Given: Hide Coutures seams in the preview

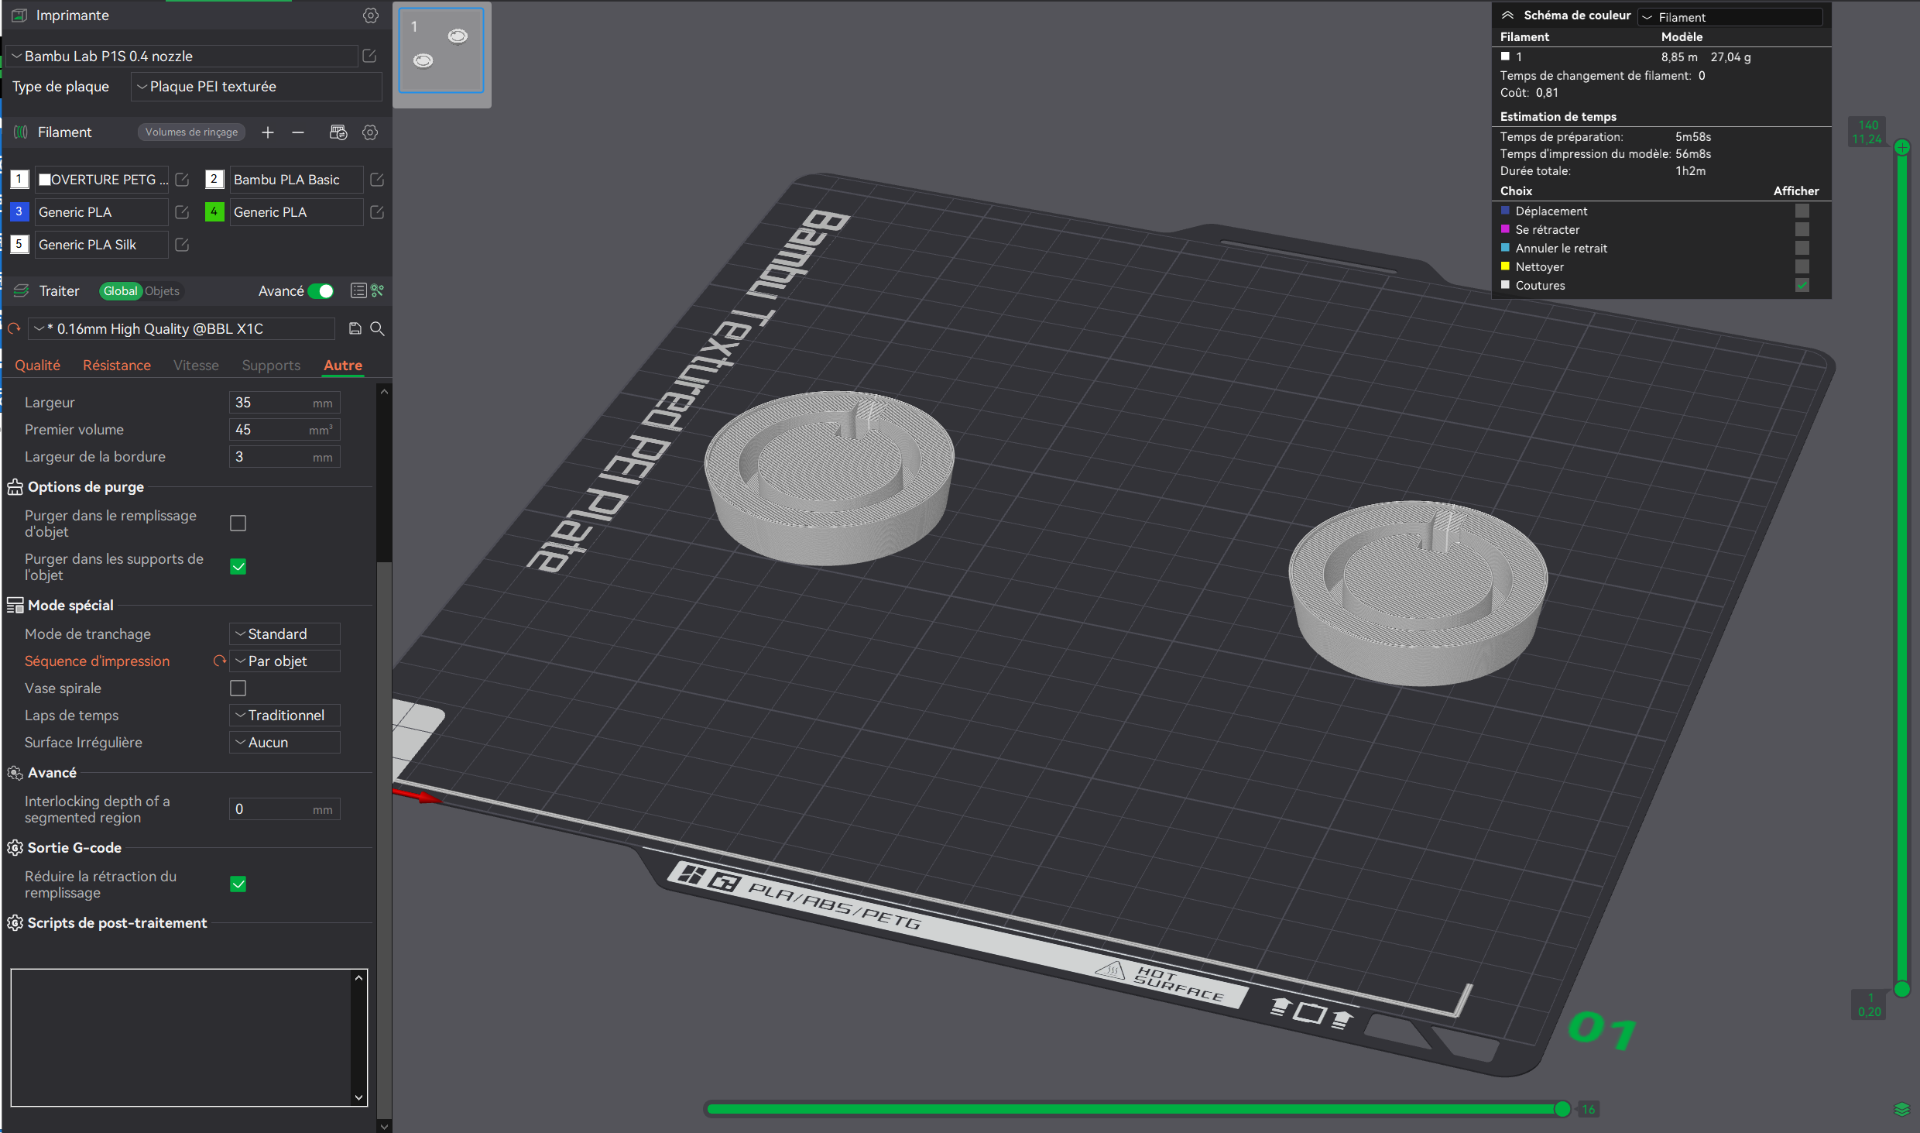Looking at the screenshot, I should [x=1802, y=285].
